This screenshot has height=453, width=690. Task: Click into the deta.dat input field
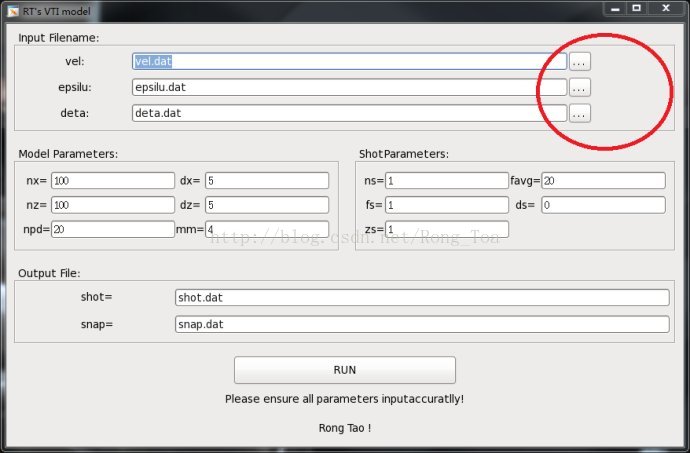click(x=349, y=113)
